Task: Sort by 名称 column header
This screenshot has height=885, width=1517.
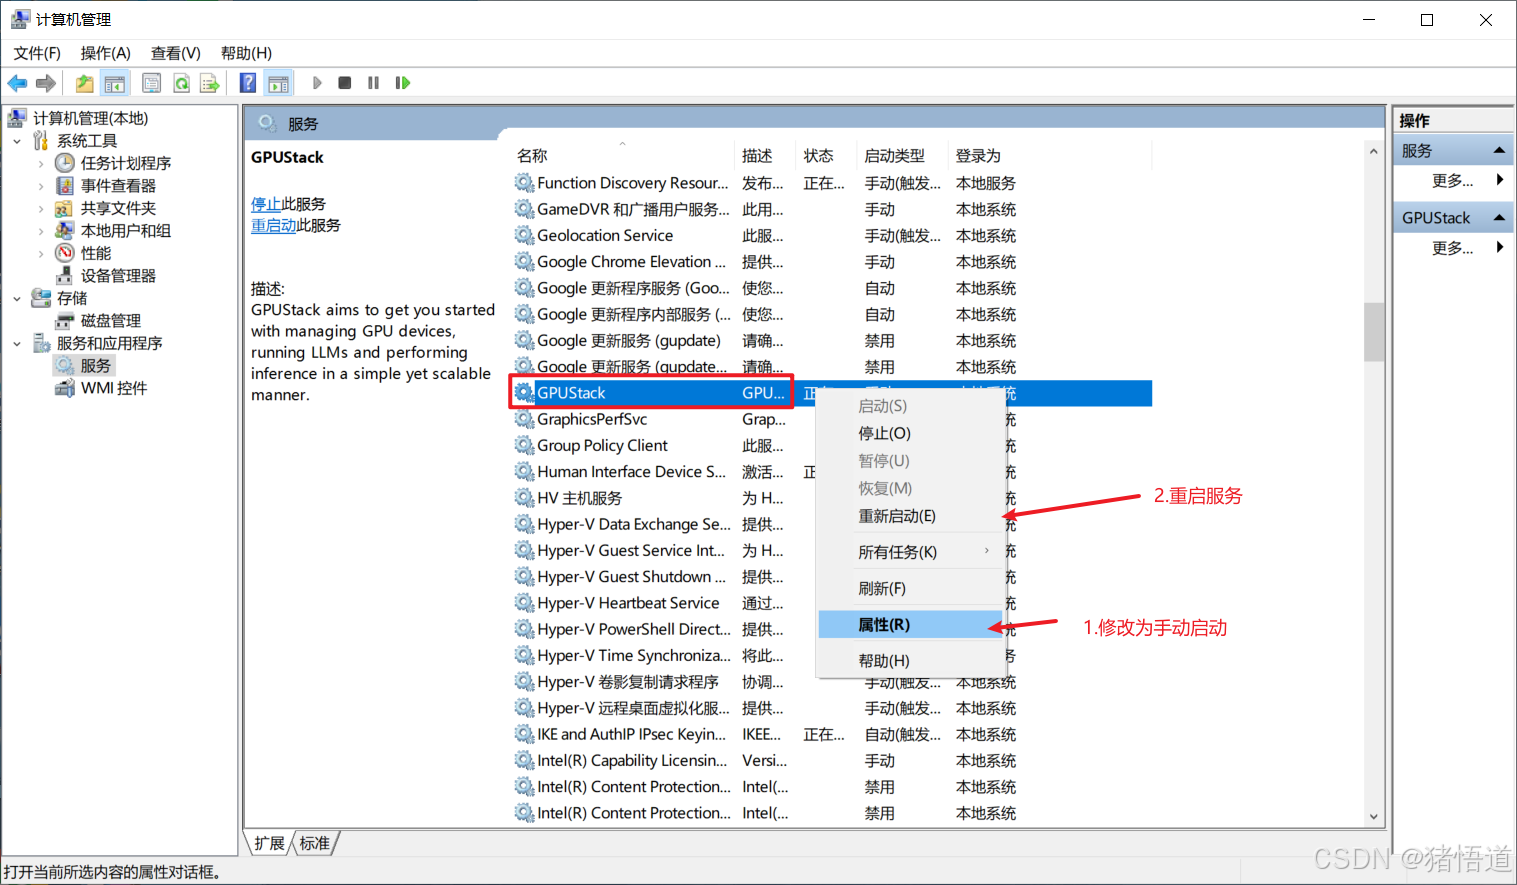Action: click(622, 156)
